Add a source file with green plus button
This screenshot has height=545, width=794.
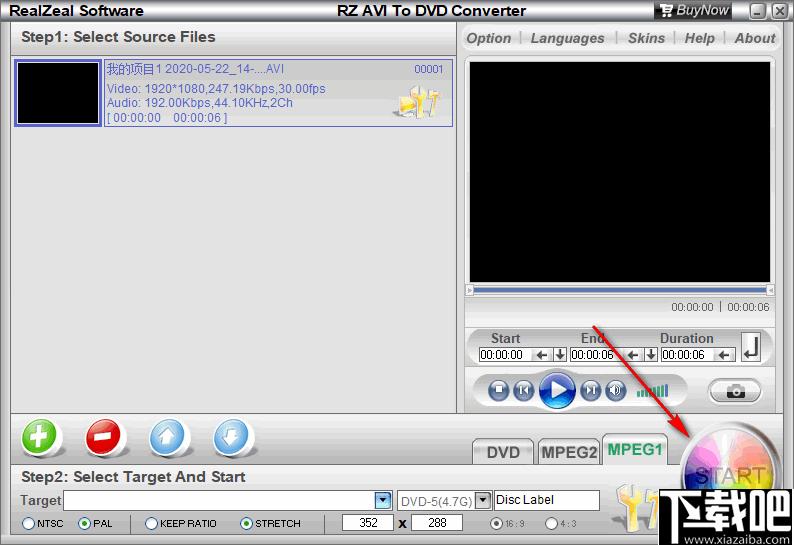coord(39,437)
